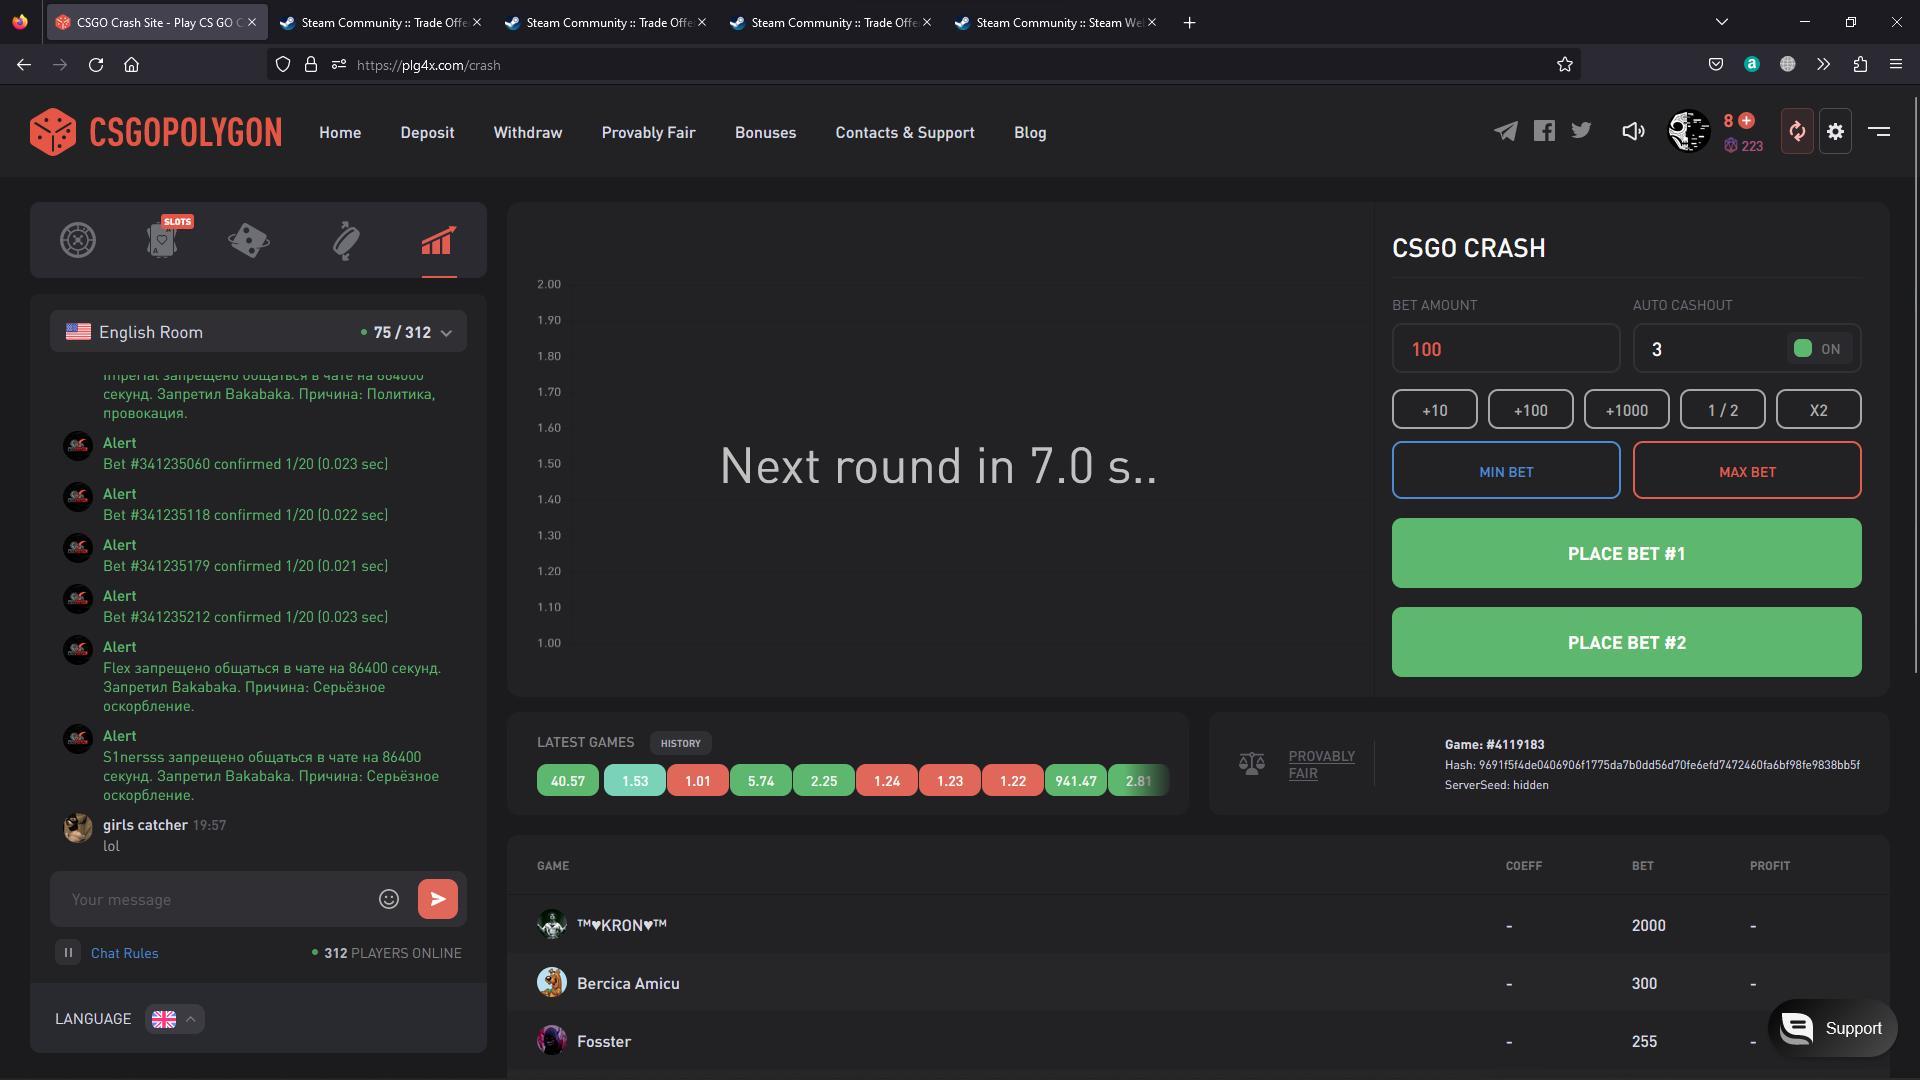
Task: Click the 941.47 latest game result
Action: coord(1075,781)
